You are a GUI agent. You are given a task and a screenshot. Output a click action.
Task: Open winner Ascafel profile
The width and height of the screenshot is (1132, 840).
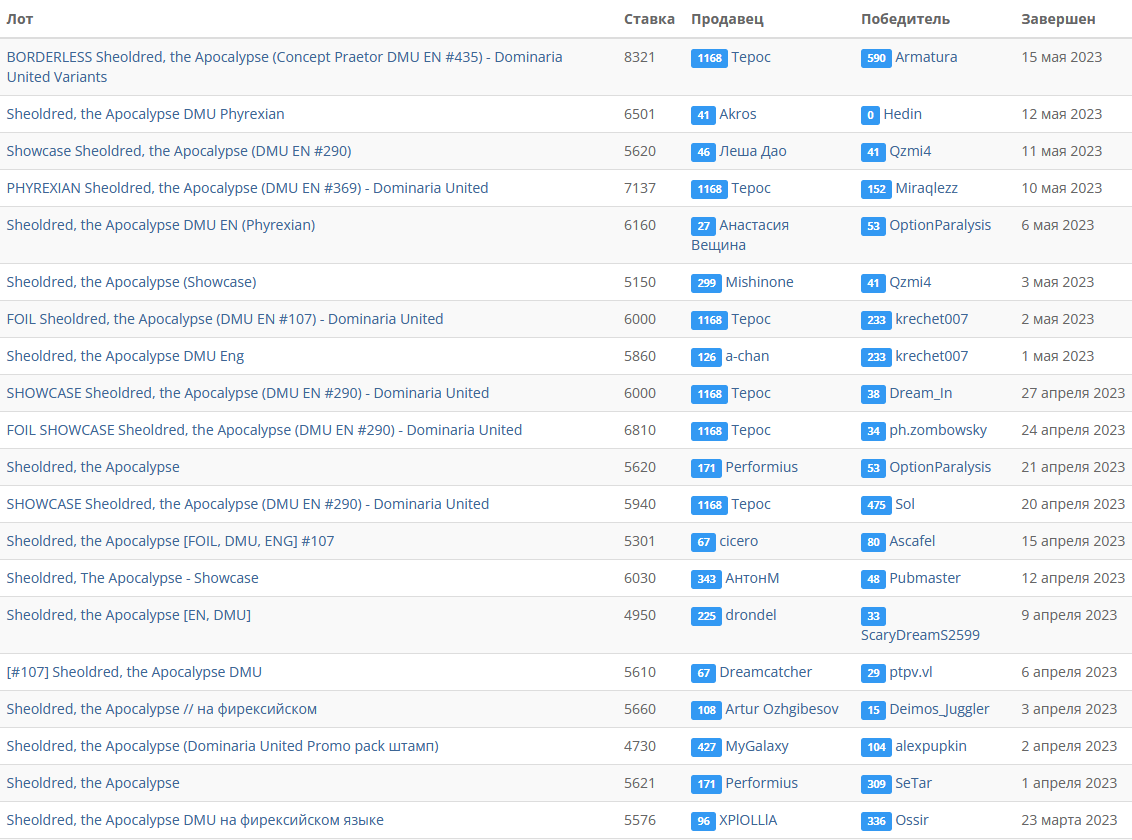coord(912,541)
